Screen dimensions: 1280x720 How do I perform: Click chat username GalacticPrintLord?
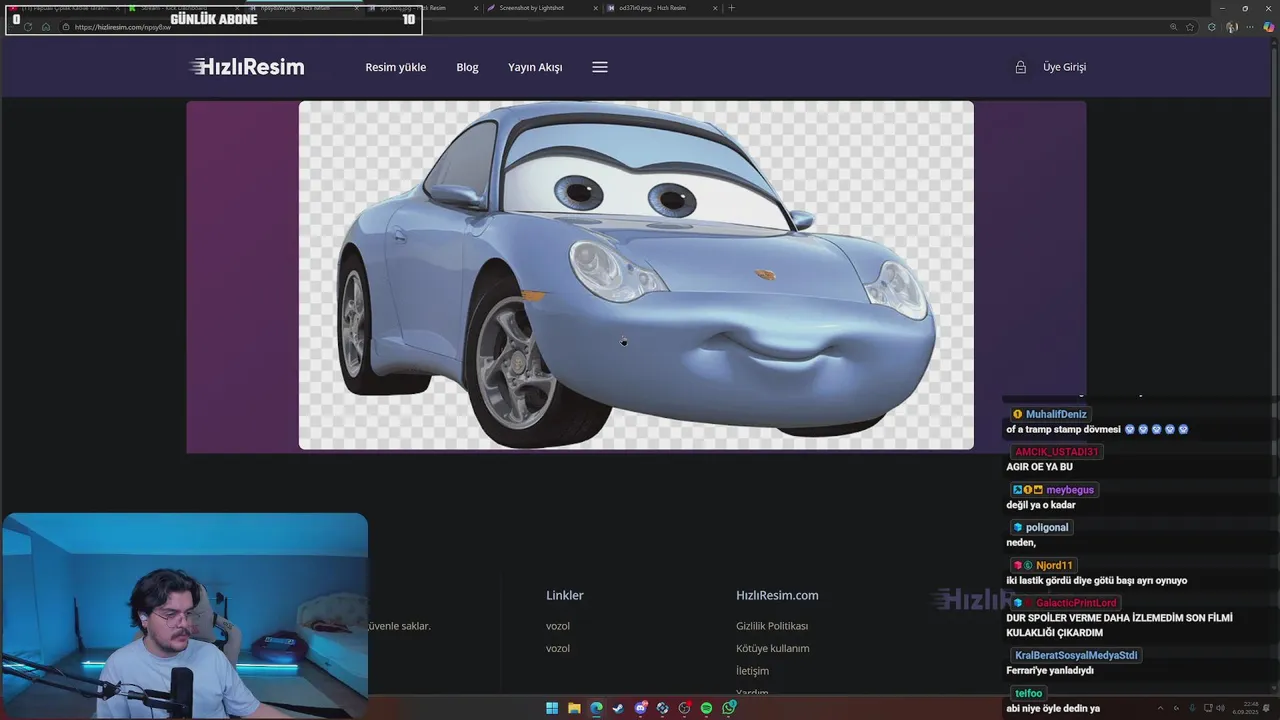click(1076, 603)
